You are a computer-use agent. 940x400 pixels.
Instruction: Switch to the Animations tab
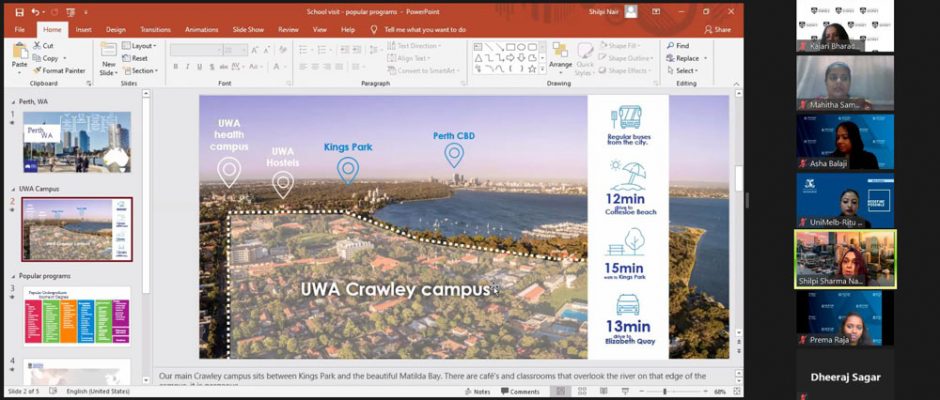pyautogui.click(x=201, y=29)
